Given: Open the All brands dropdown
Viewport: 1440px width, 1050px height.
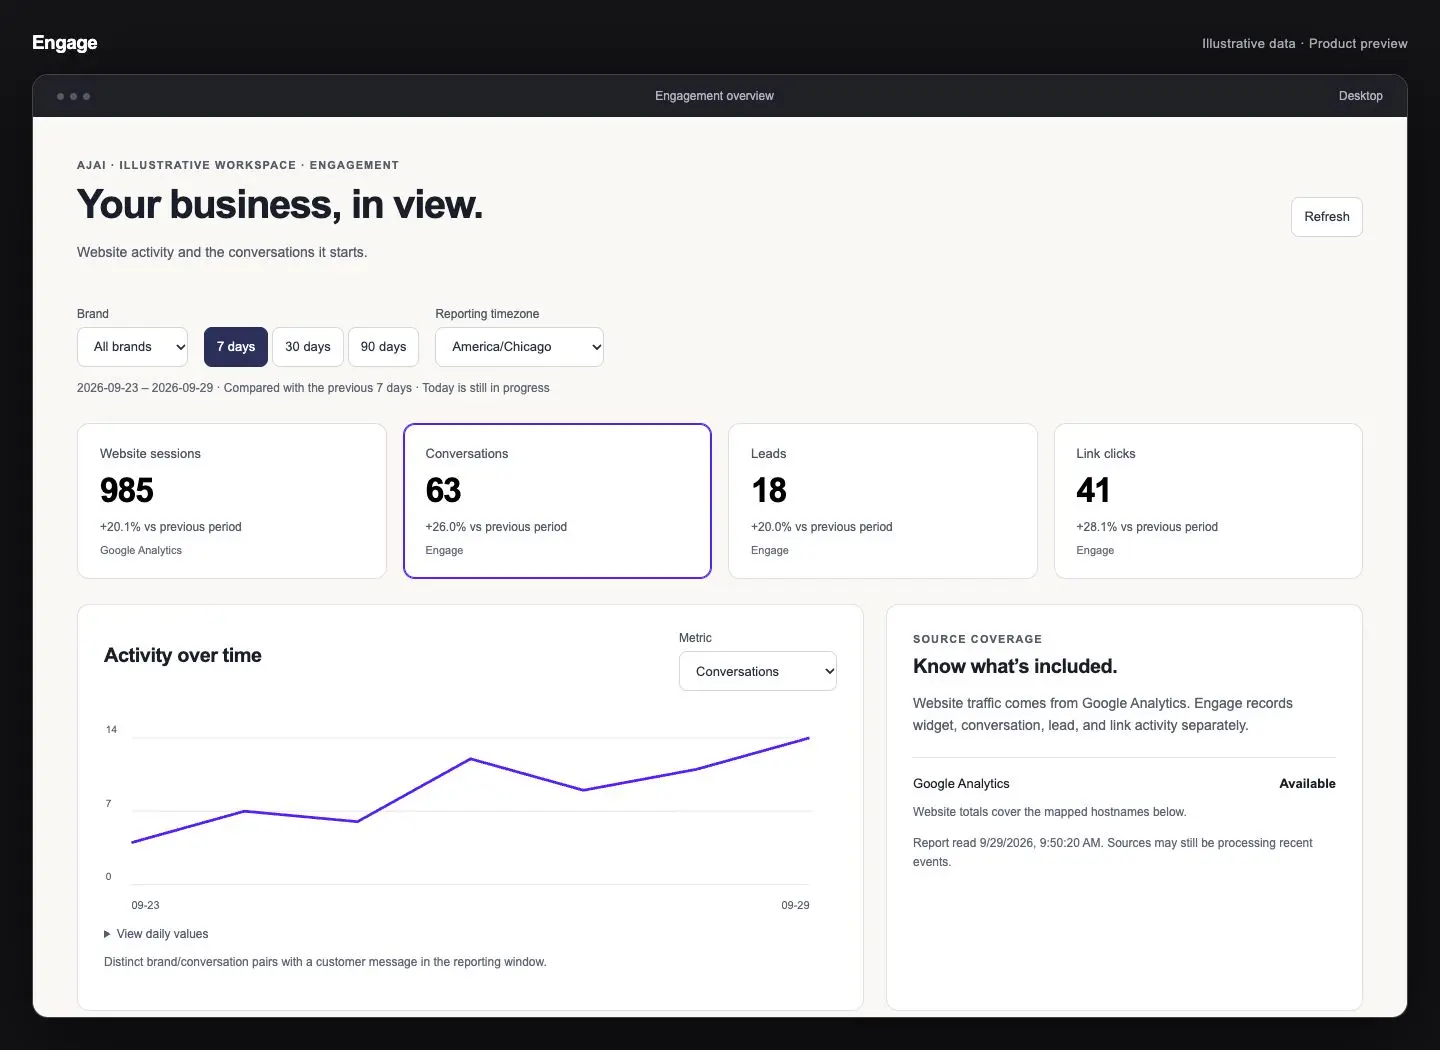Looking at the screenshot, I should click(132, 347).
